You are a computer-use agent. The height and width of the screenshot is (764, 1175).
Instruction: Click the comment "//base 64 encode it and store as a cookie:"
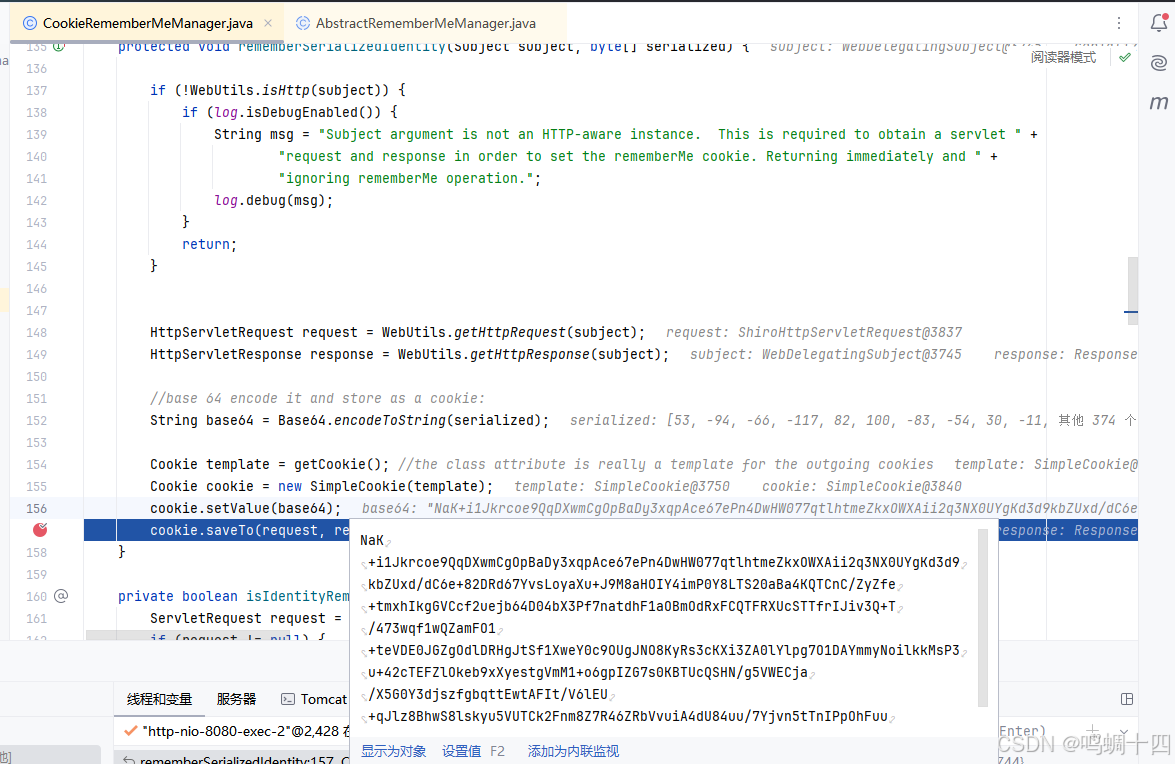tap(317, 398)
